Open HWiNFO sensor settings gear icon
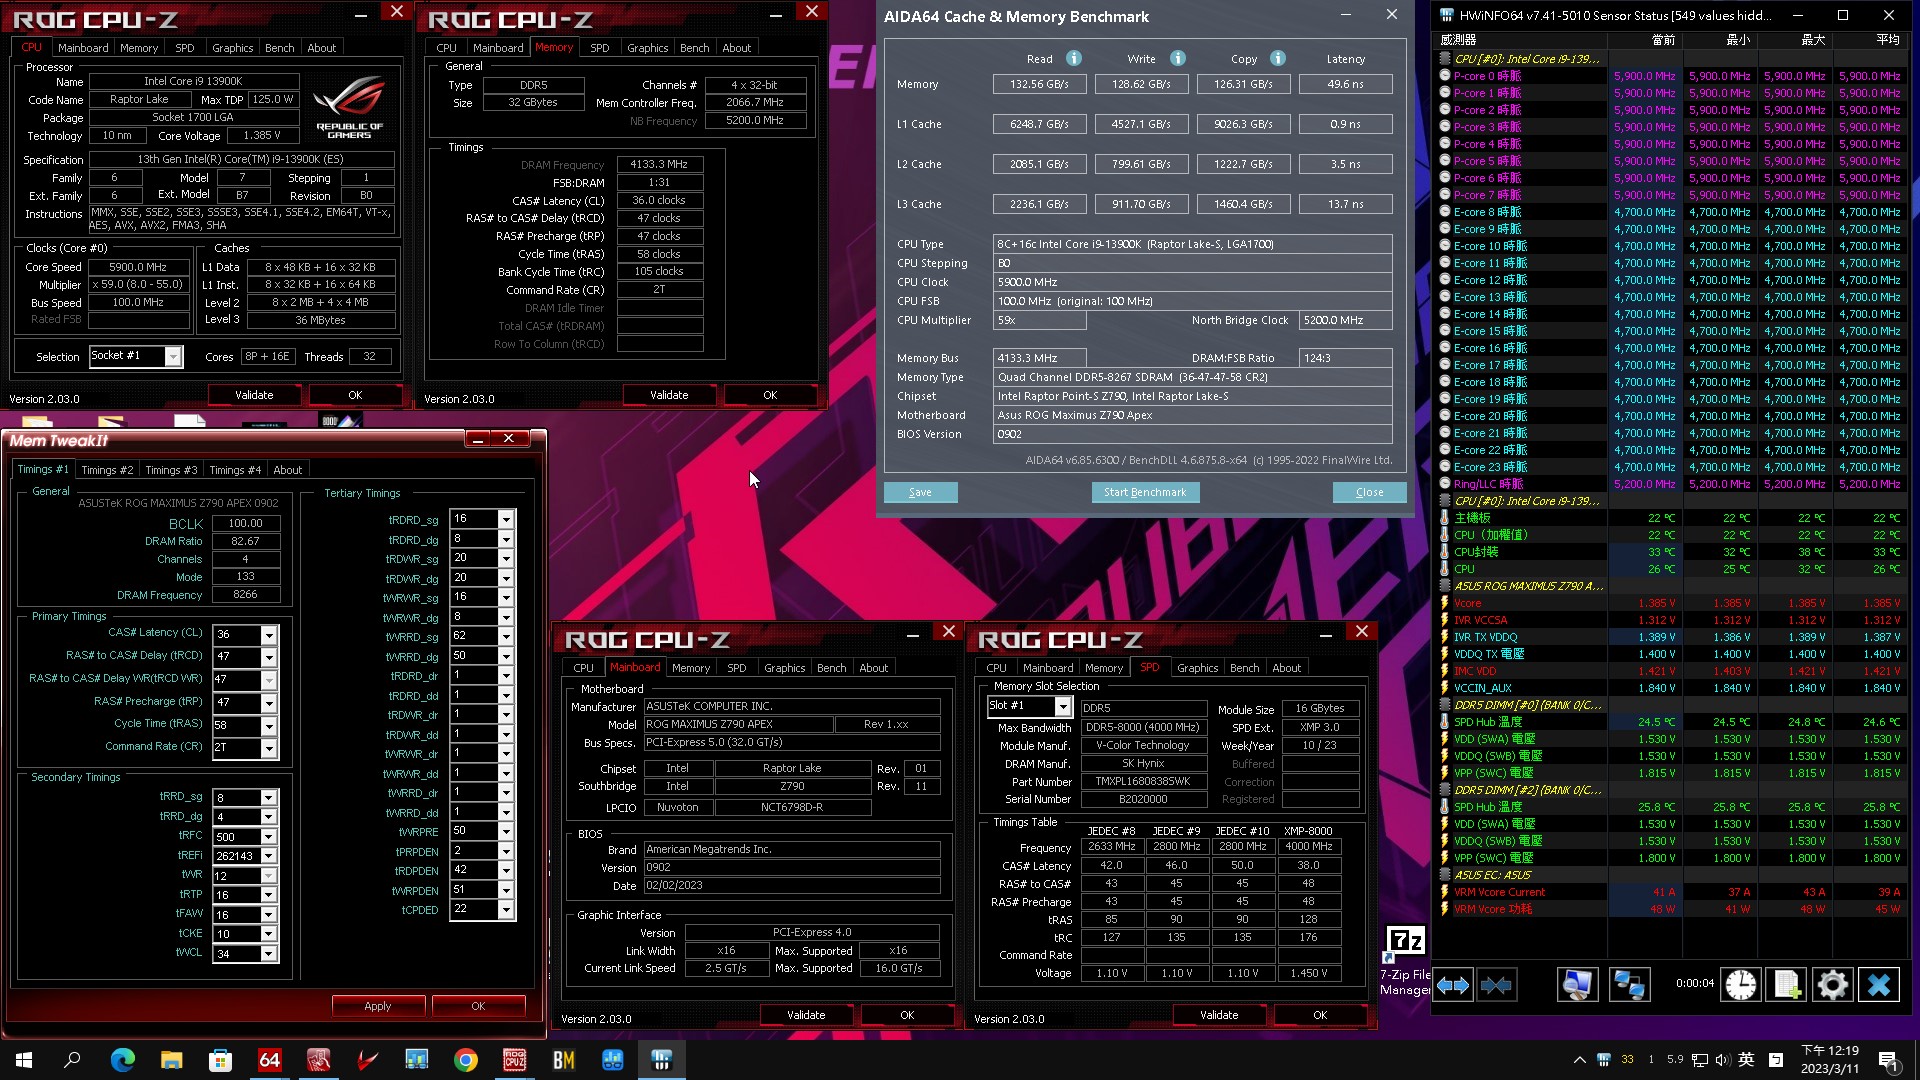Image resolution: width=1920 pixels, height=1080 pixels. click(x=1832, y=986)
